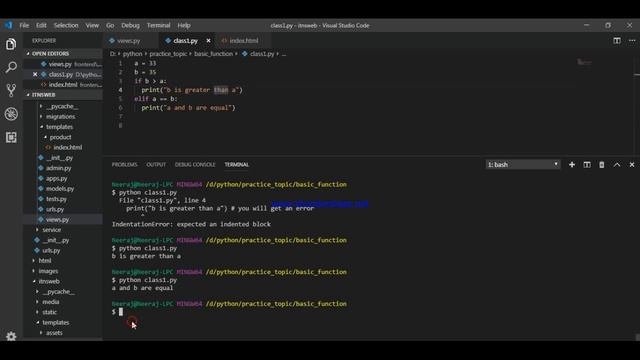640x360 pixels.
Task: Open the Search view in activity bar
Action: click(11, 67)
